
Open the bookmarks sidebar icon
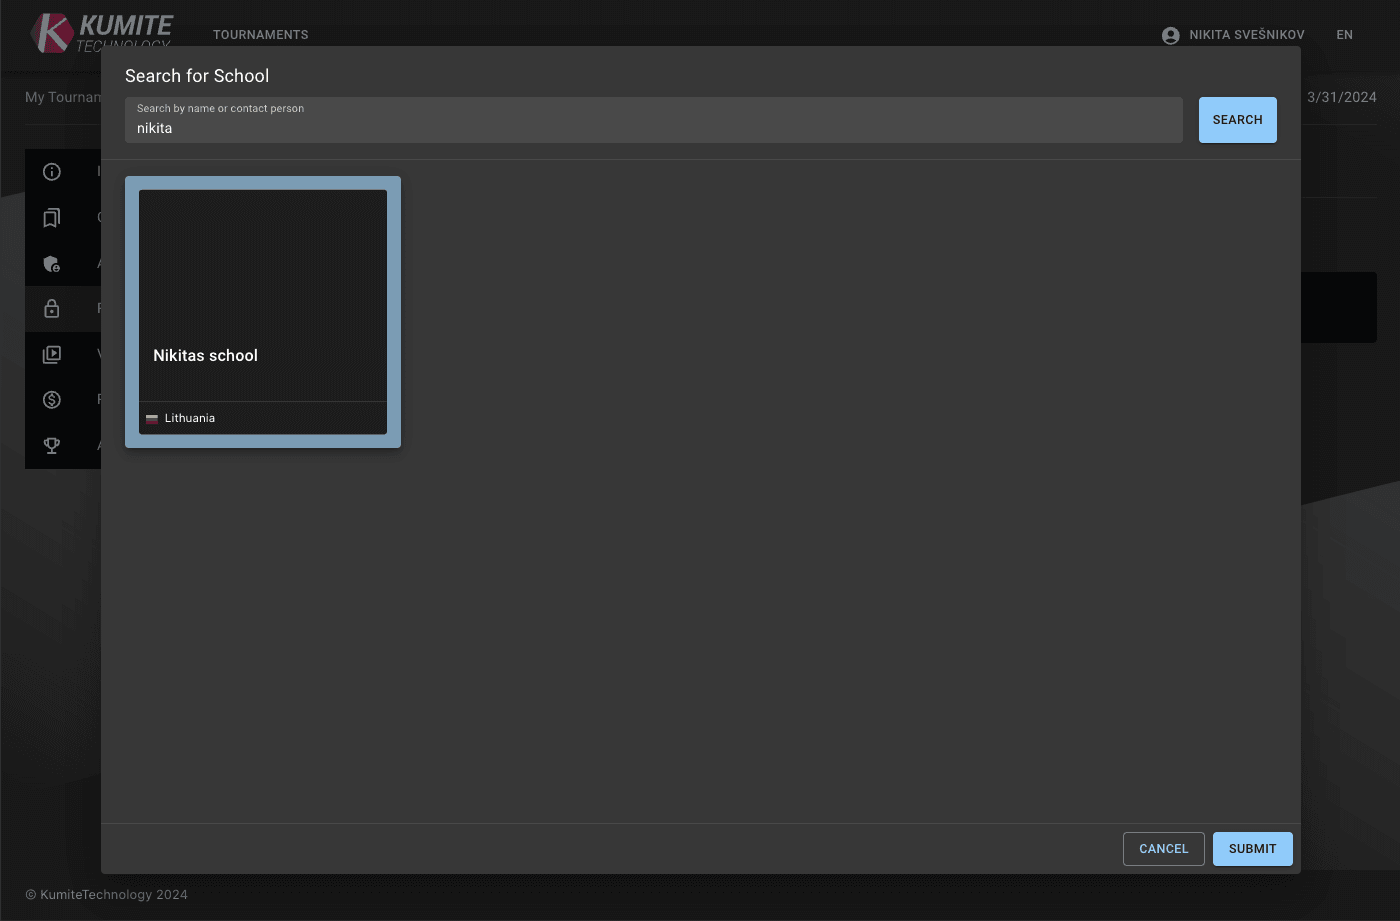[x=52, y=218]
